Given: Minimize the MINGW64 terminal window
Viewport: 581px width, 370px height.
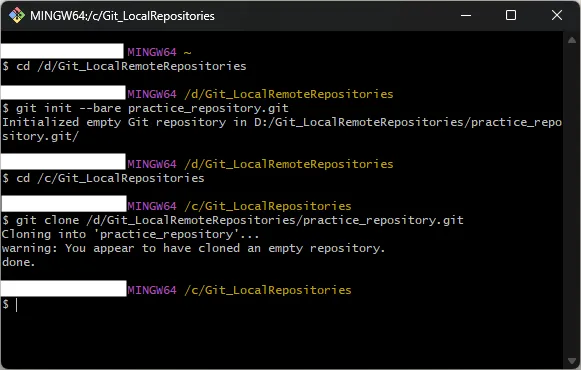Looking at the screenshot, I should point(466,16).
